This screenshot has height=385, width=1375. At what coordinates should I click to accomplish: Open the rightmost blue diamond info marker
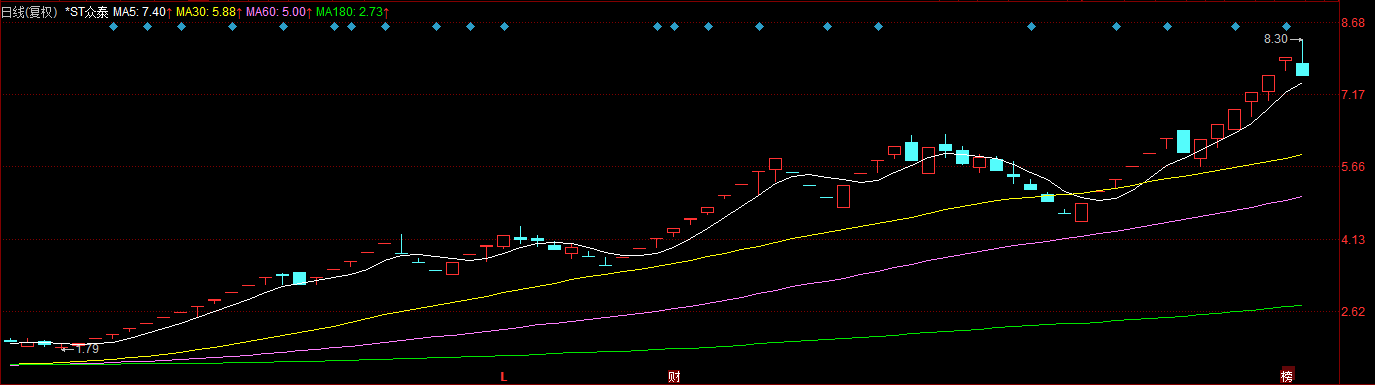pos(1287,27)
